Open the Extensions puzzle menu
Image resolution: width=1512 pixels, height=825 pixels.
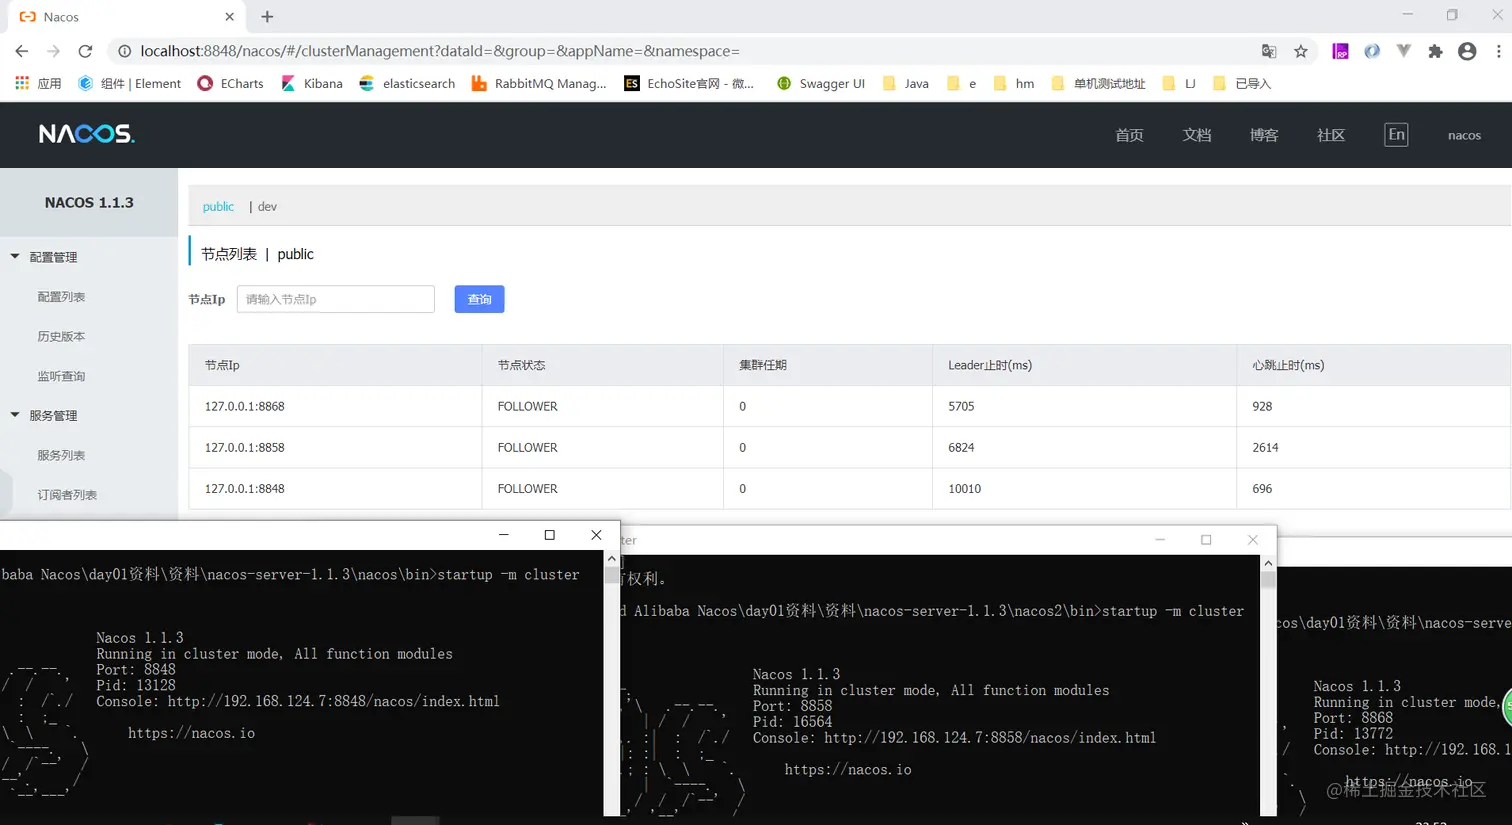click(1436, 51)
